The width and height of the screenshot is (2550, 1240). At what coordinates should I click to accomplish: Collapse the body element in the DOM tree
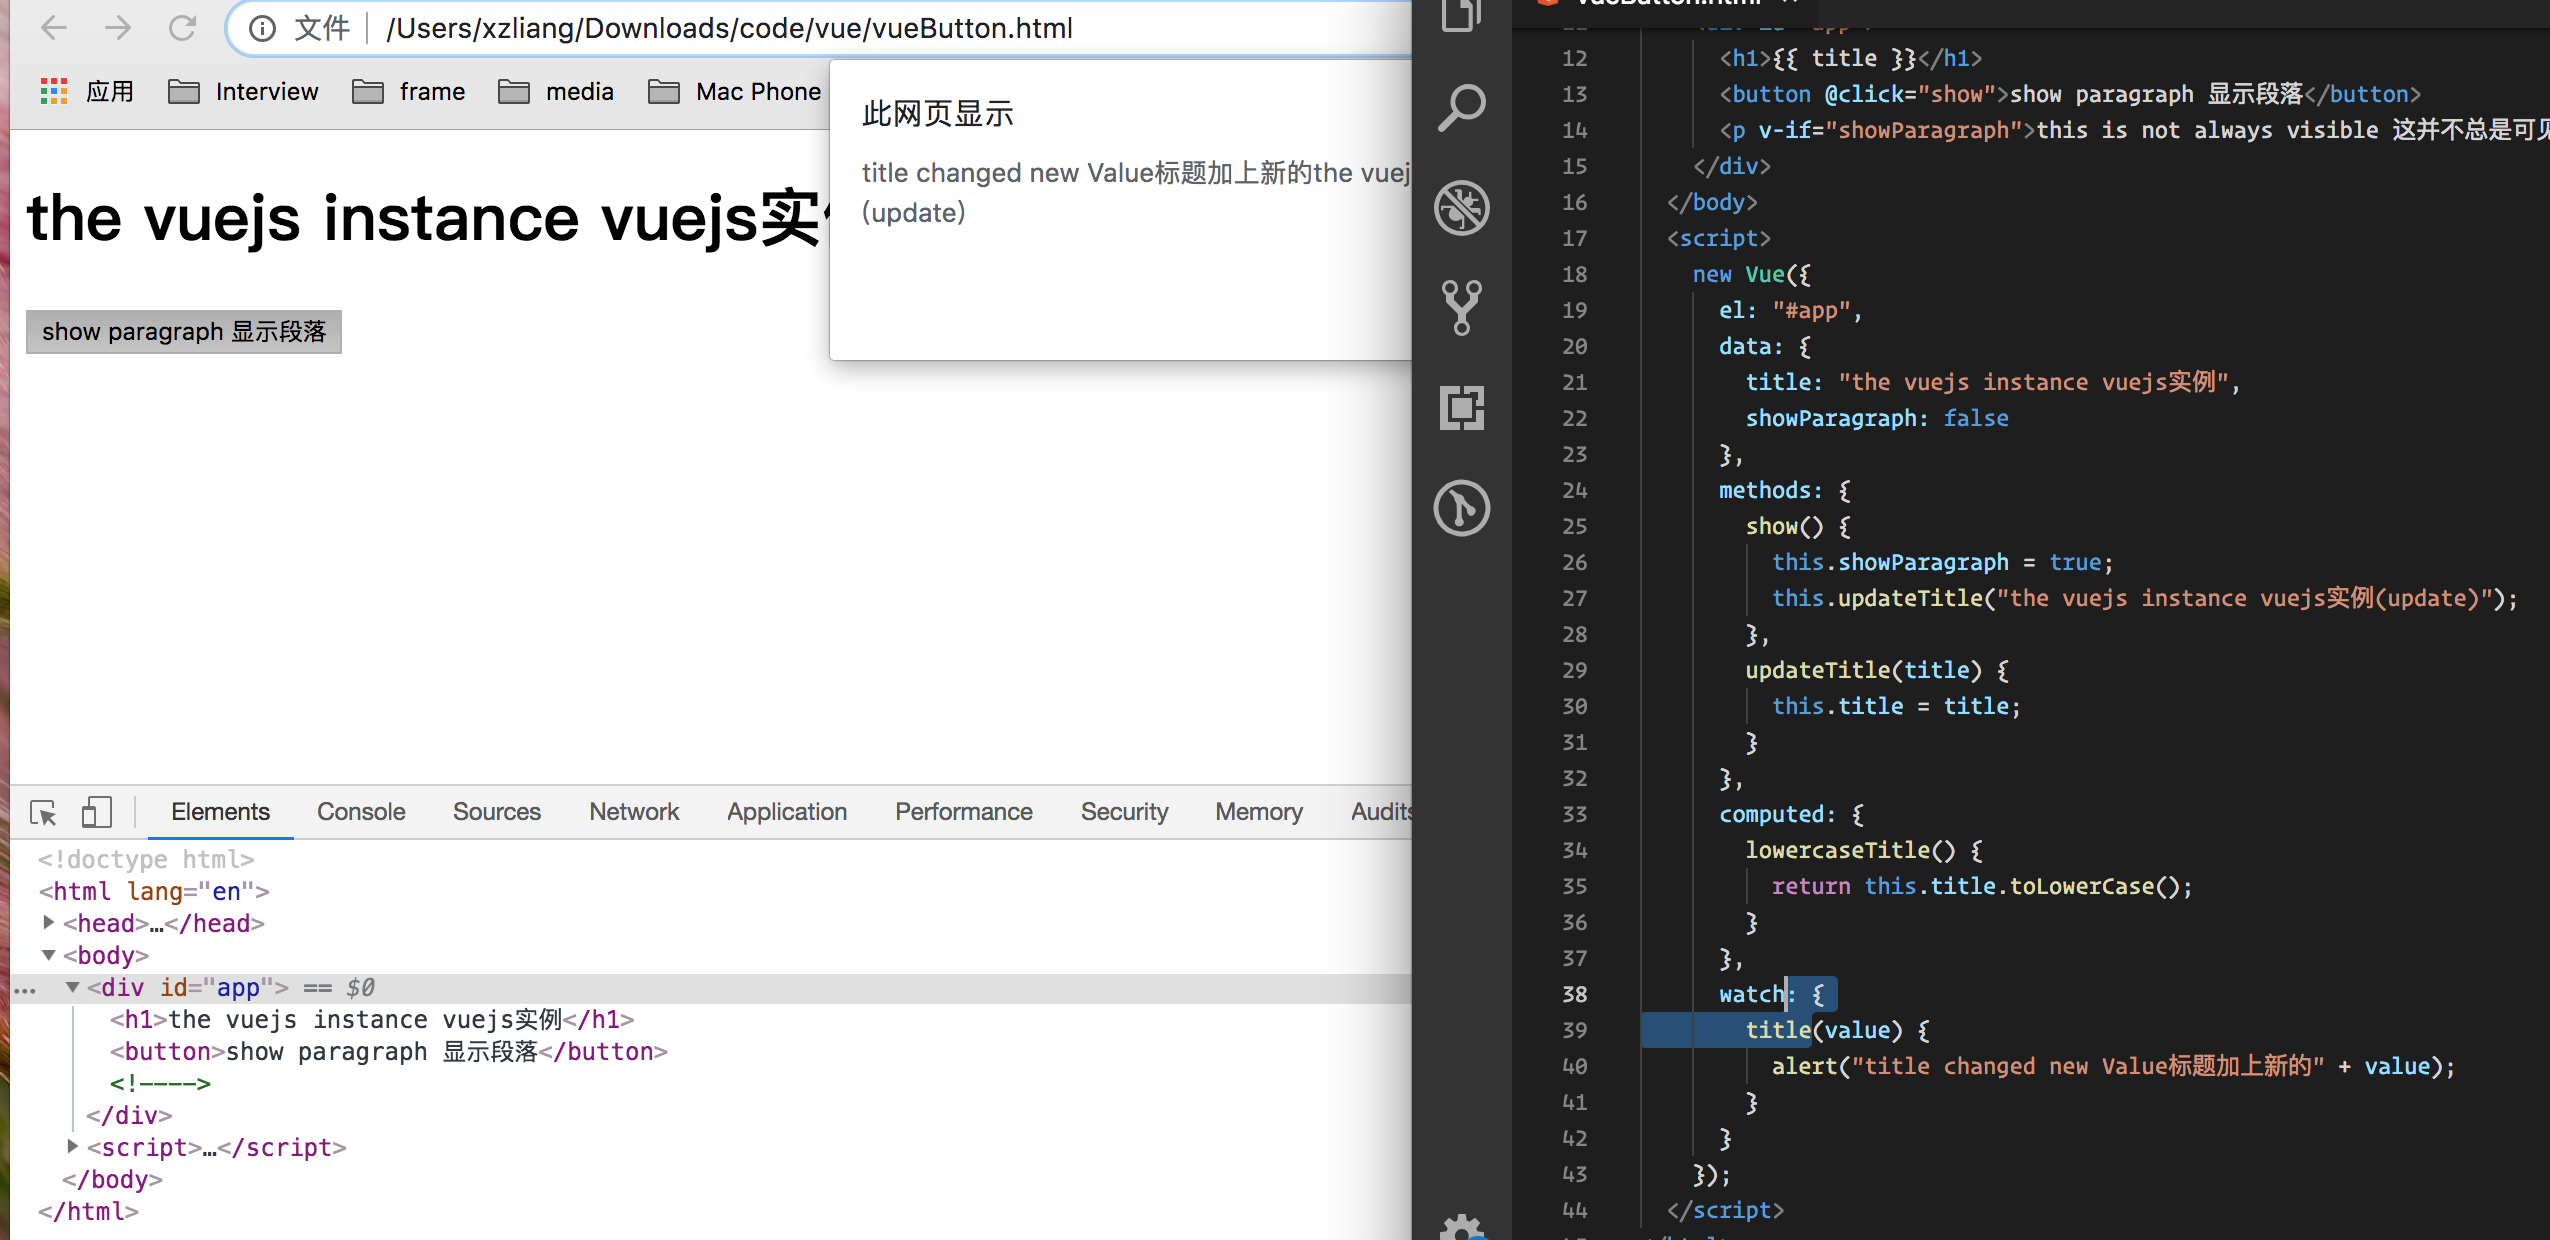click(x=48, y=955)
